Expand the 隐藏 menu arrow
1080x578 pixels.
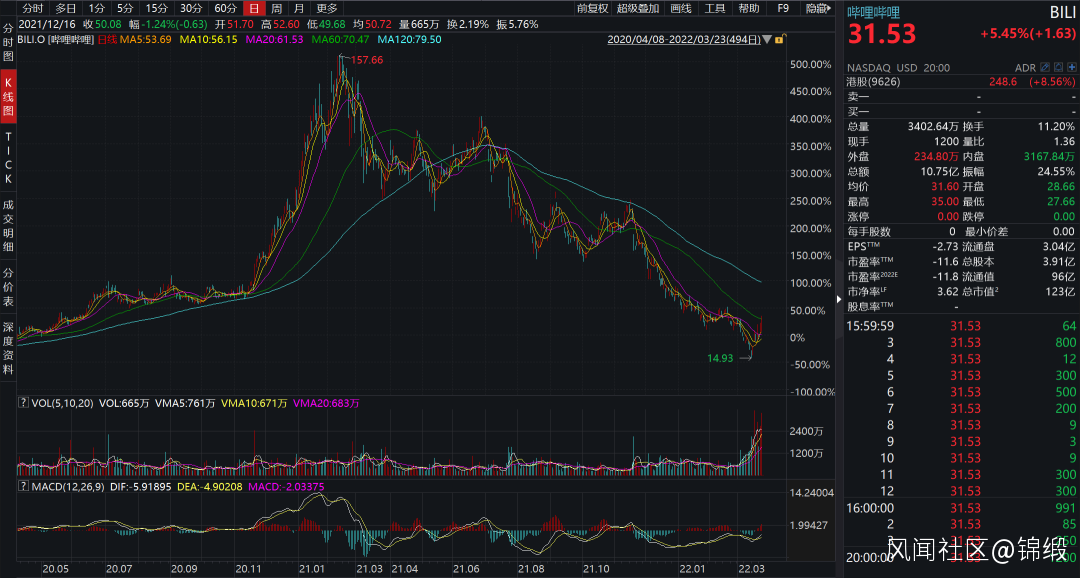[830, 8]
